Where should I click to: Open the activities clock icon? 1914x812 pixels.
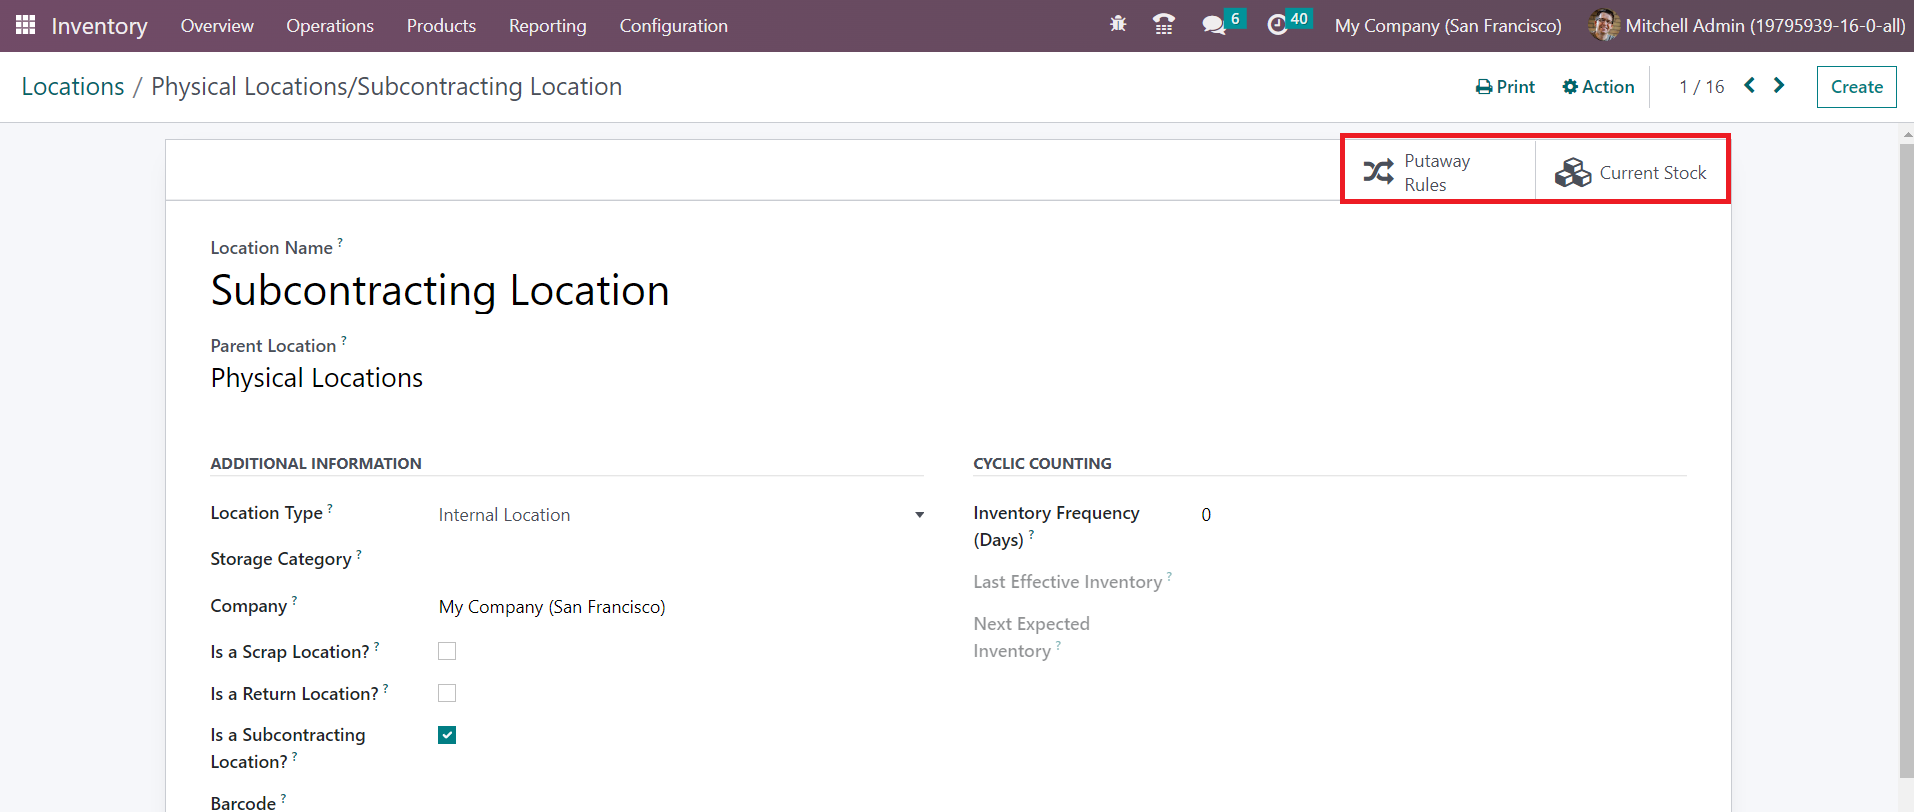tap(1277, 25)
